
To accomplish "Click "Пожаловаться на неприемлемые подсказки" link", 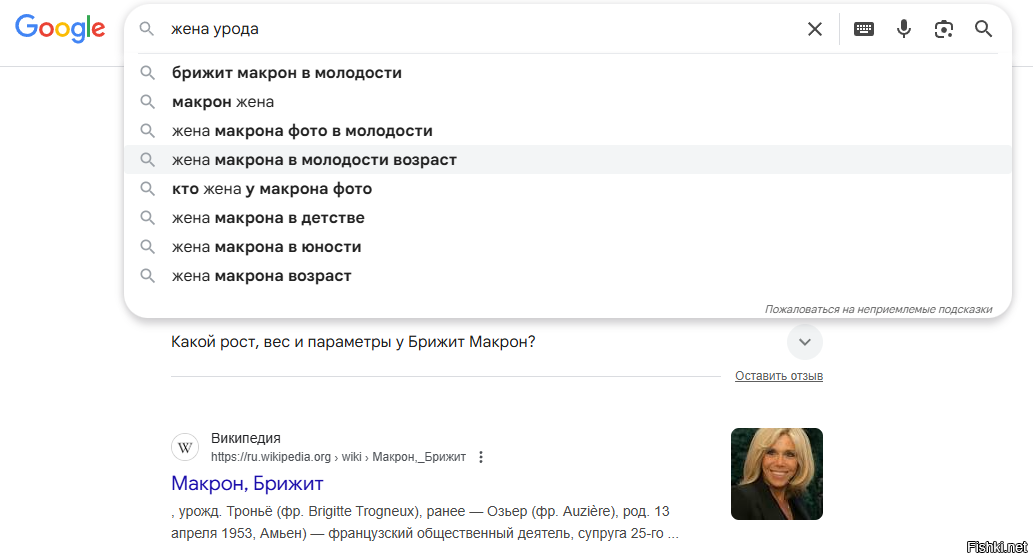I will [x=878, y=309].
